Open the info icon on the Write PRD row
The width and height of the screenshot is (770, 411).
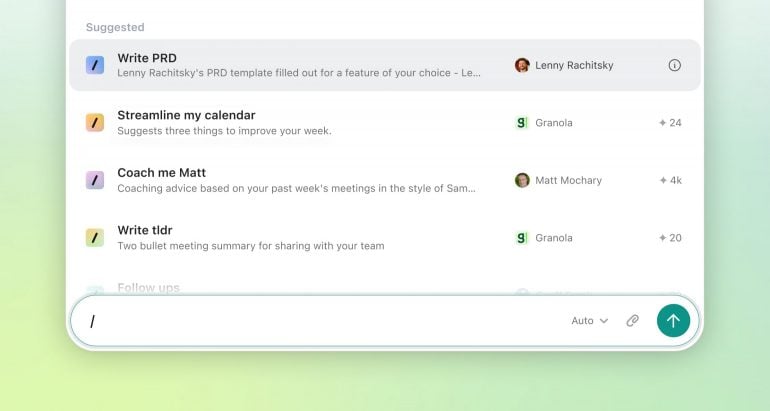click(x=674, y=65)
